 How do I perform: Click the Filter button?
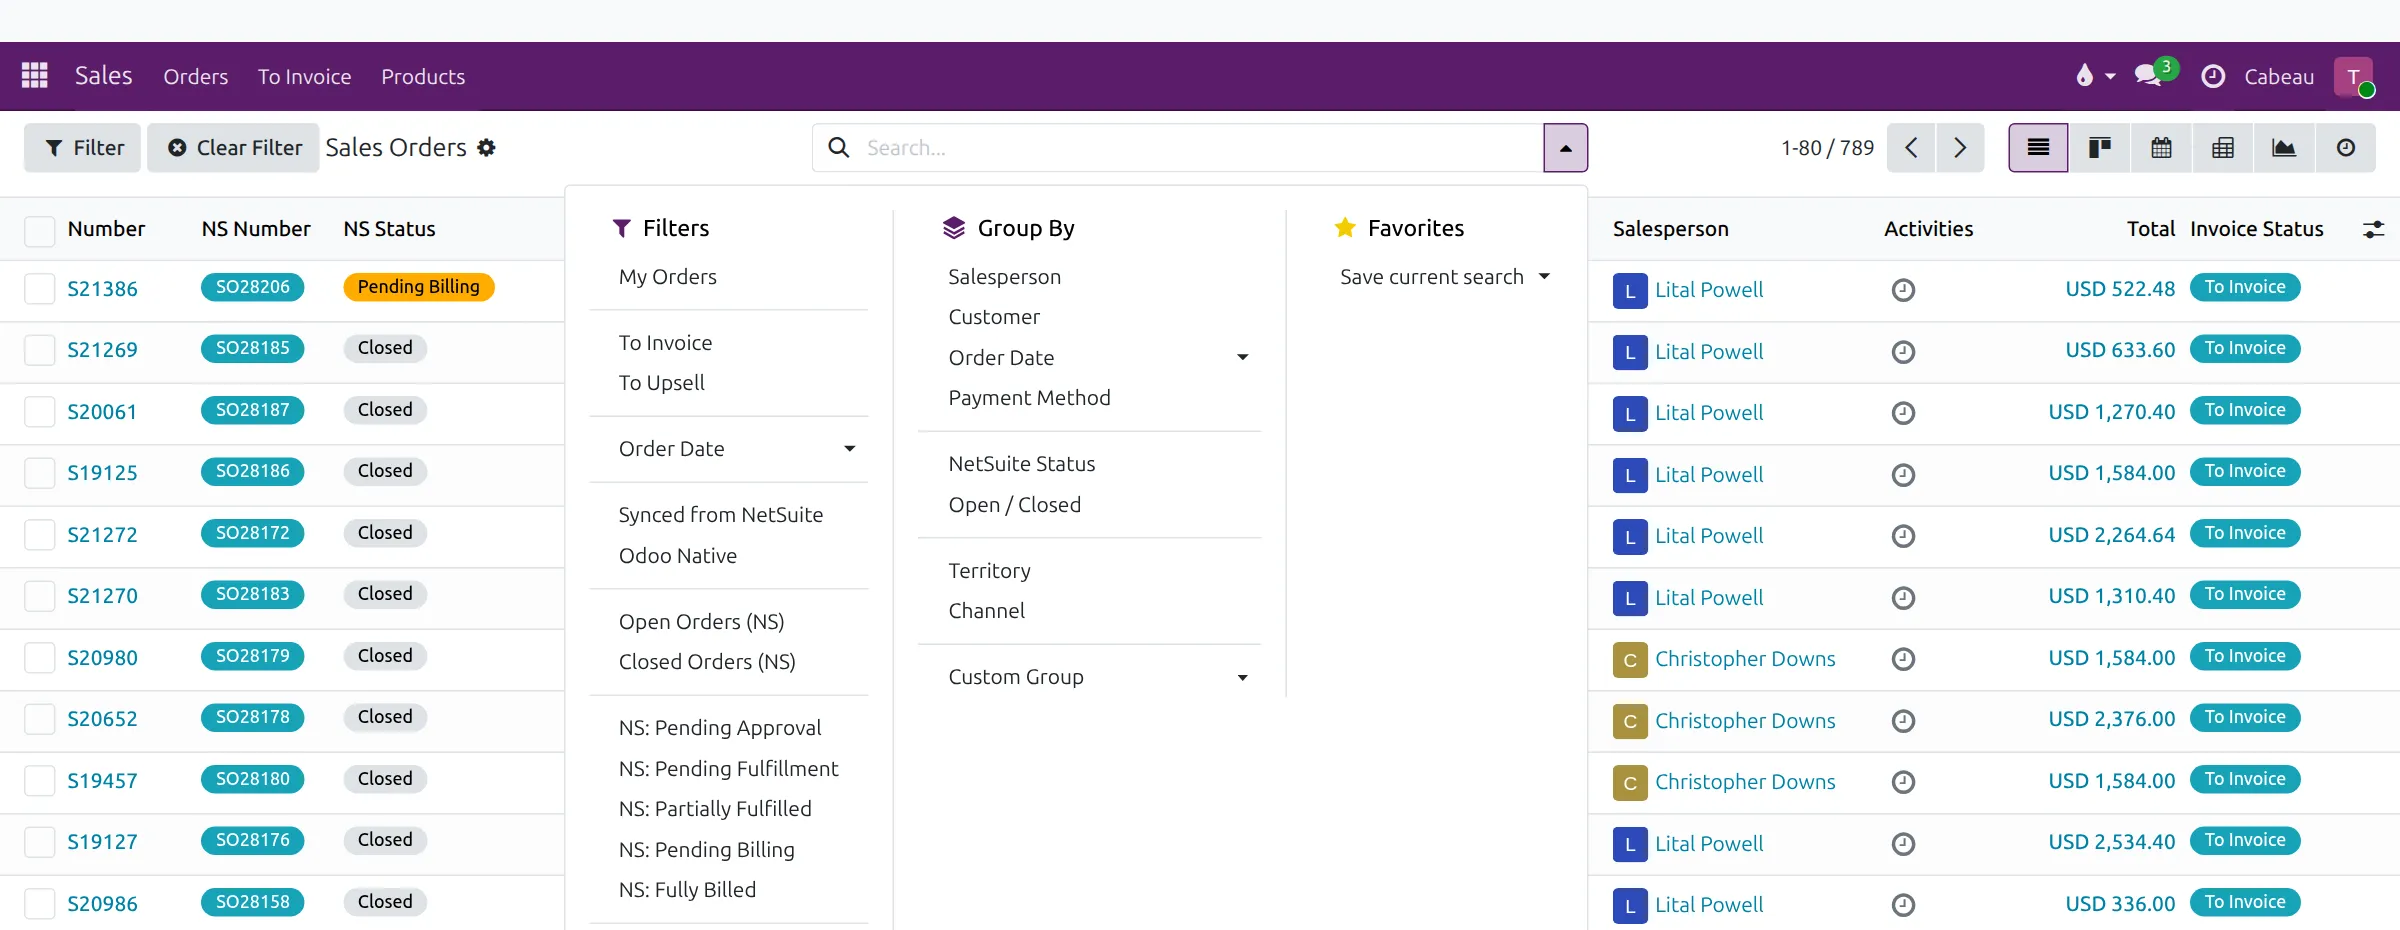point(83,148)
